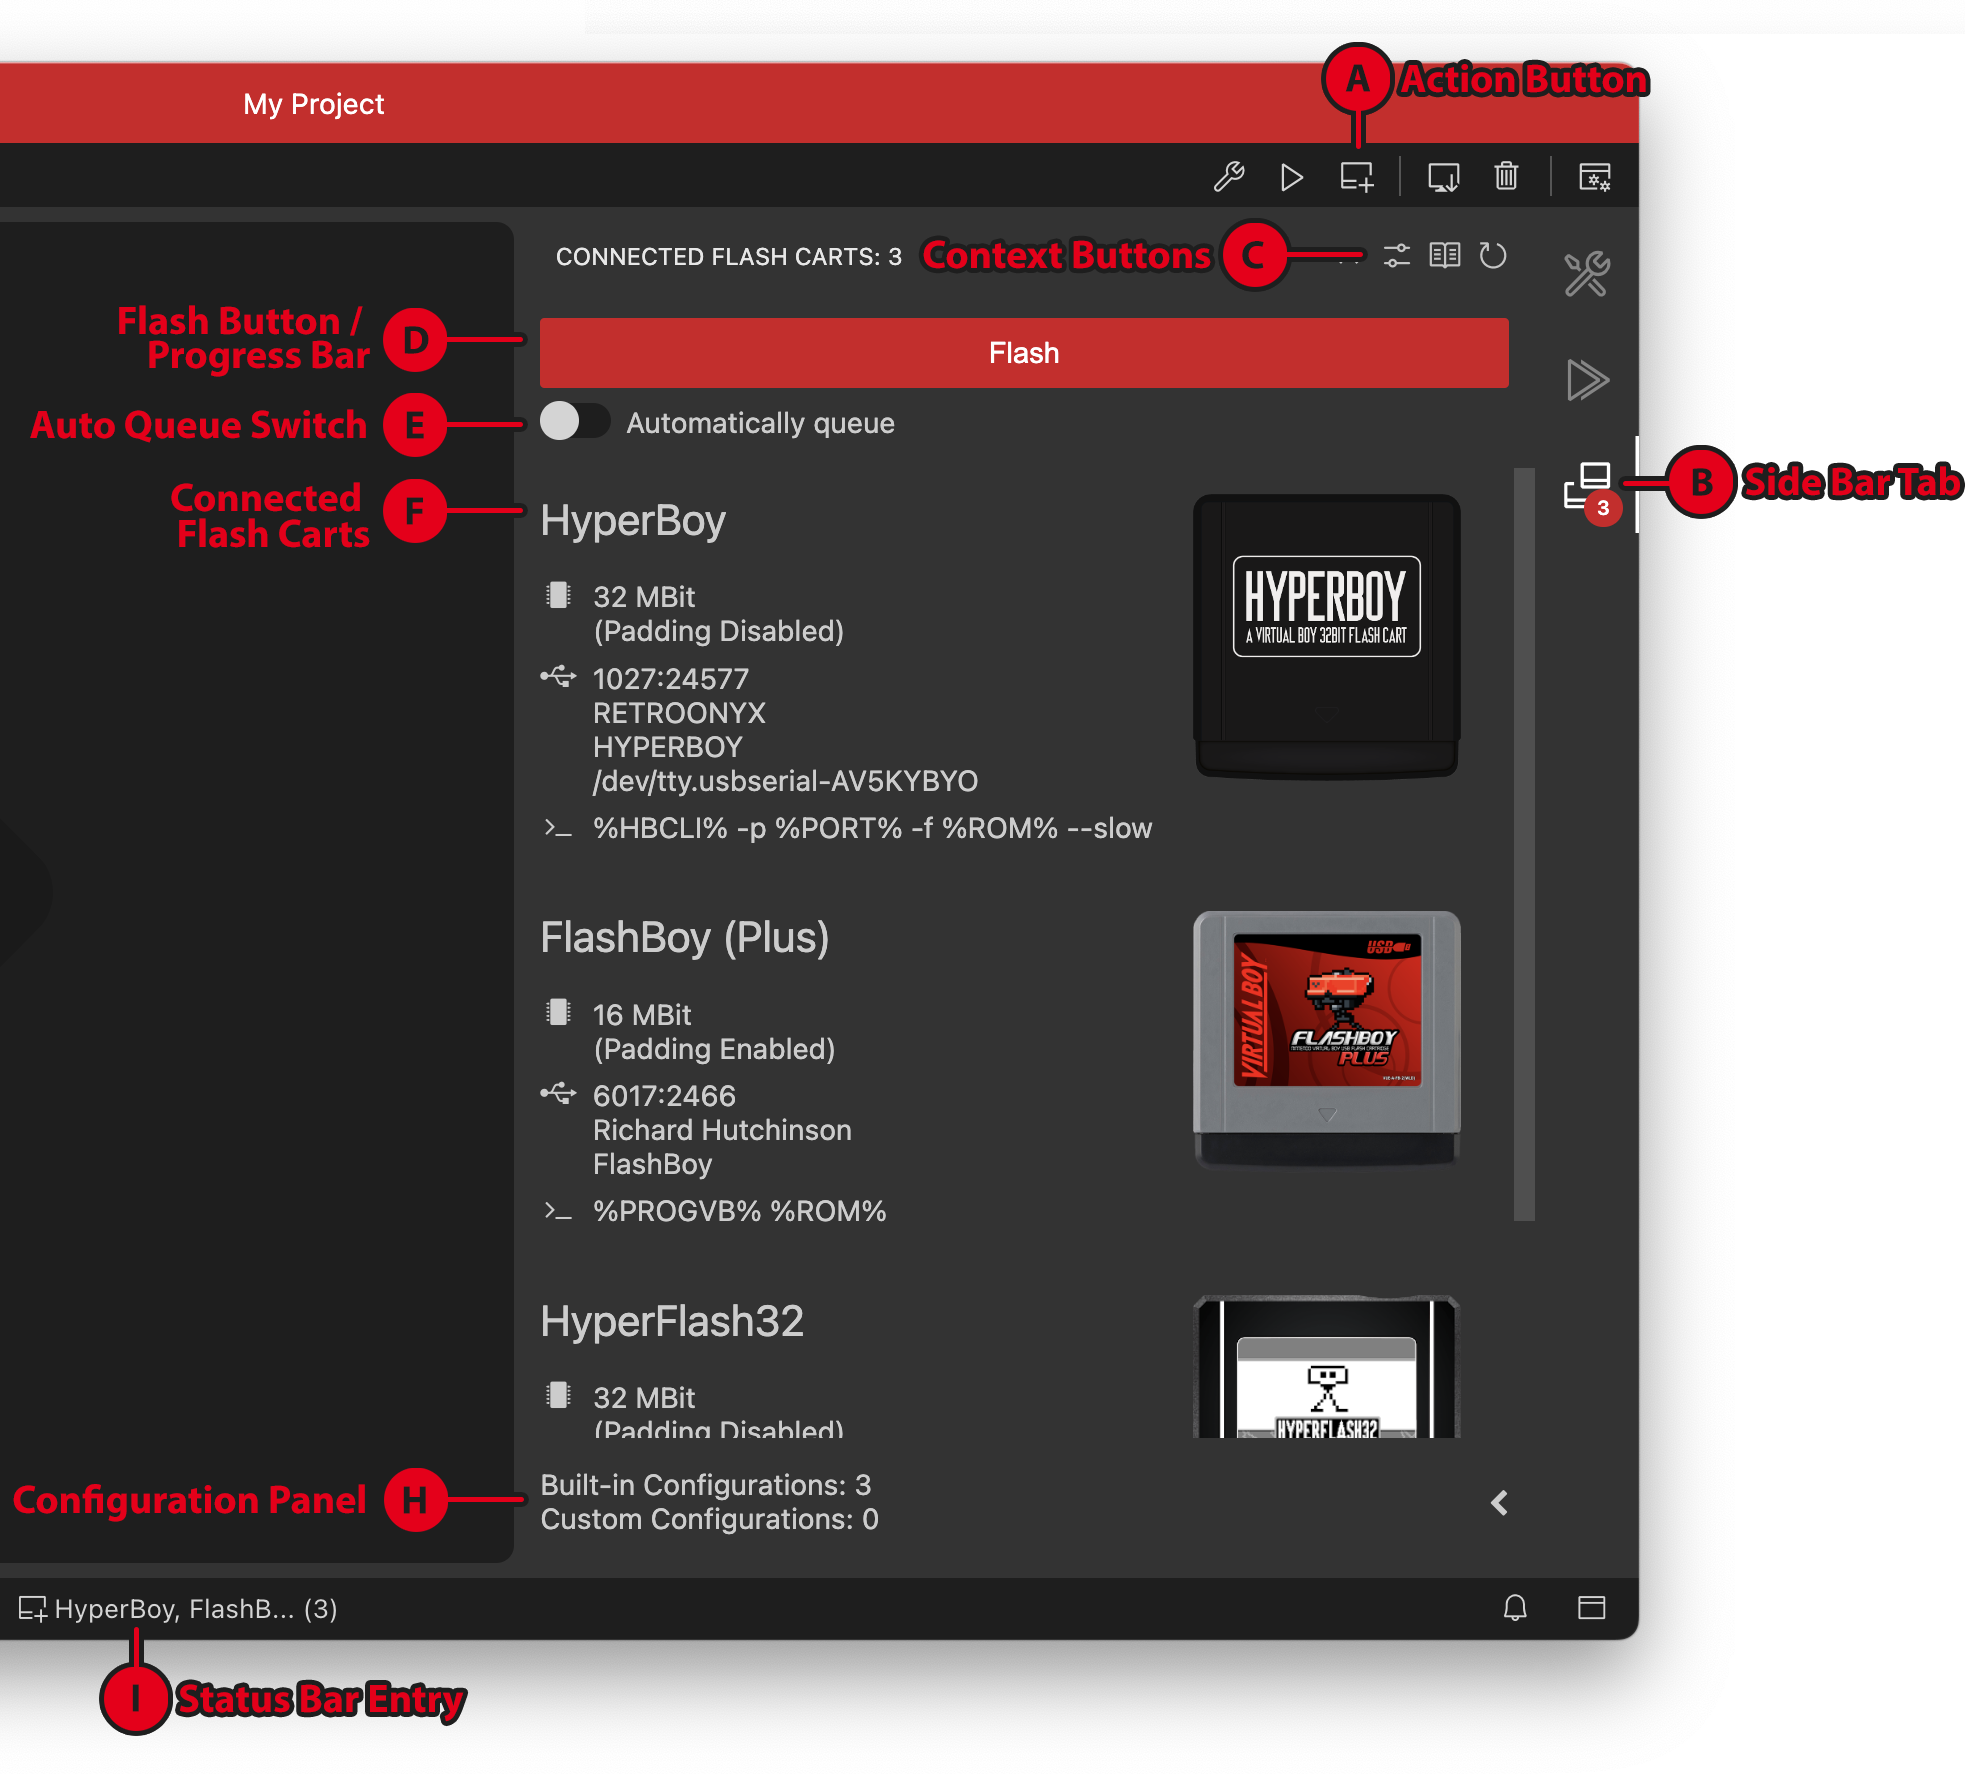The image size is (1965, 1774).
Task: Open the flash carts settings sliders icon
Action: pyautogui.click(x=1397, y=256)
